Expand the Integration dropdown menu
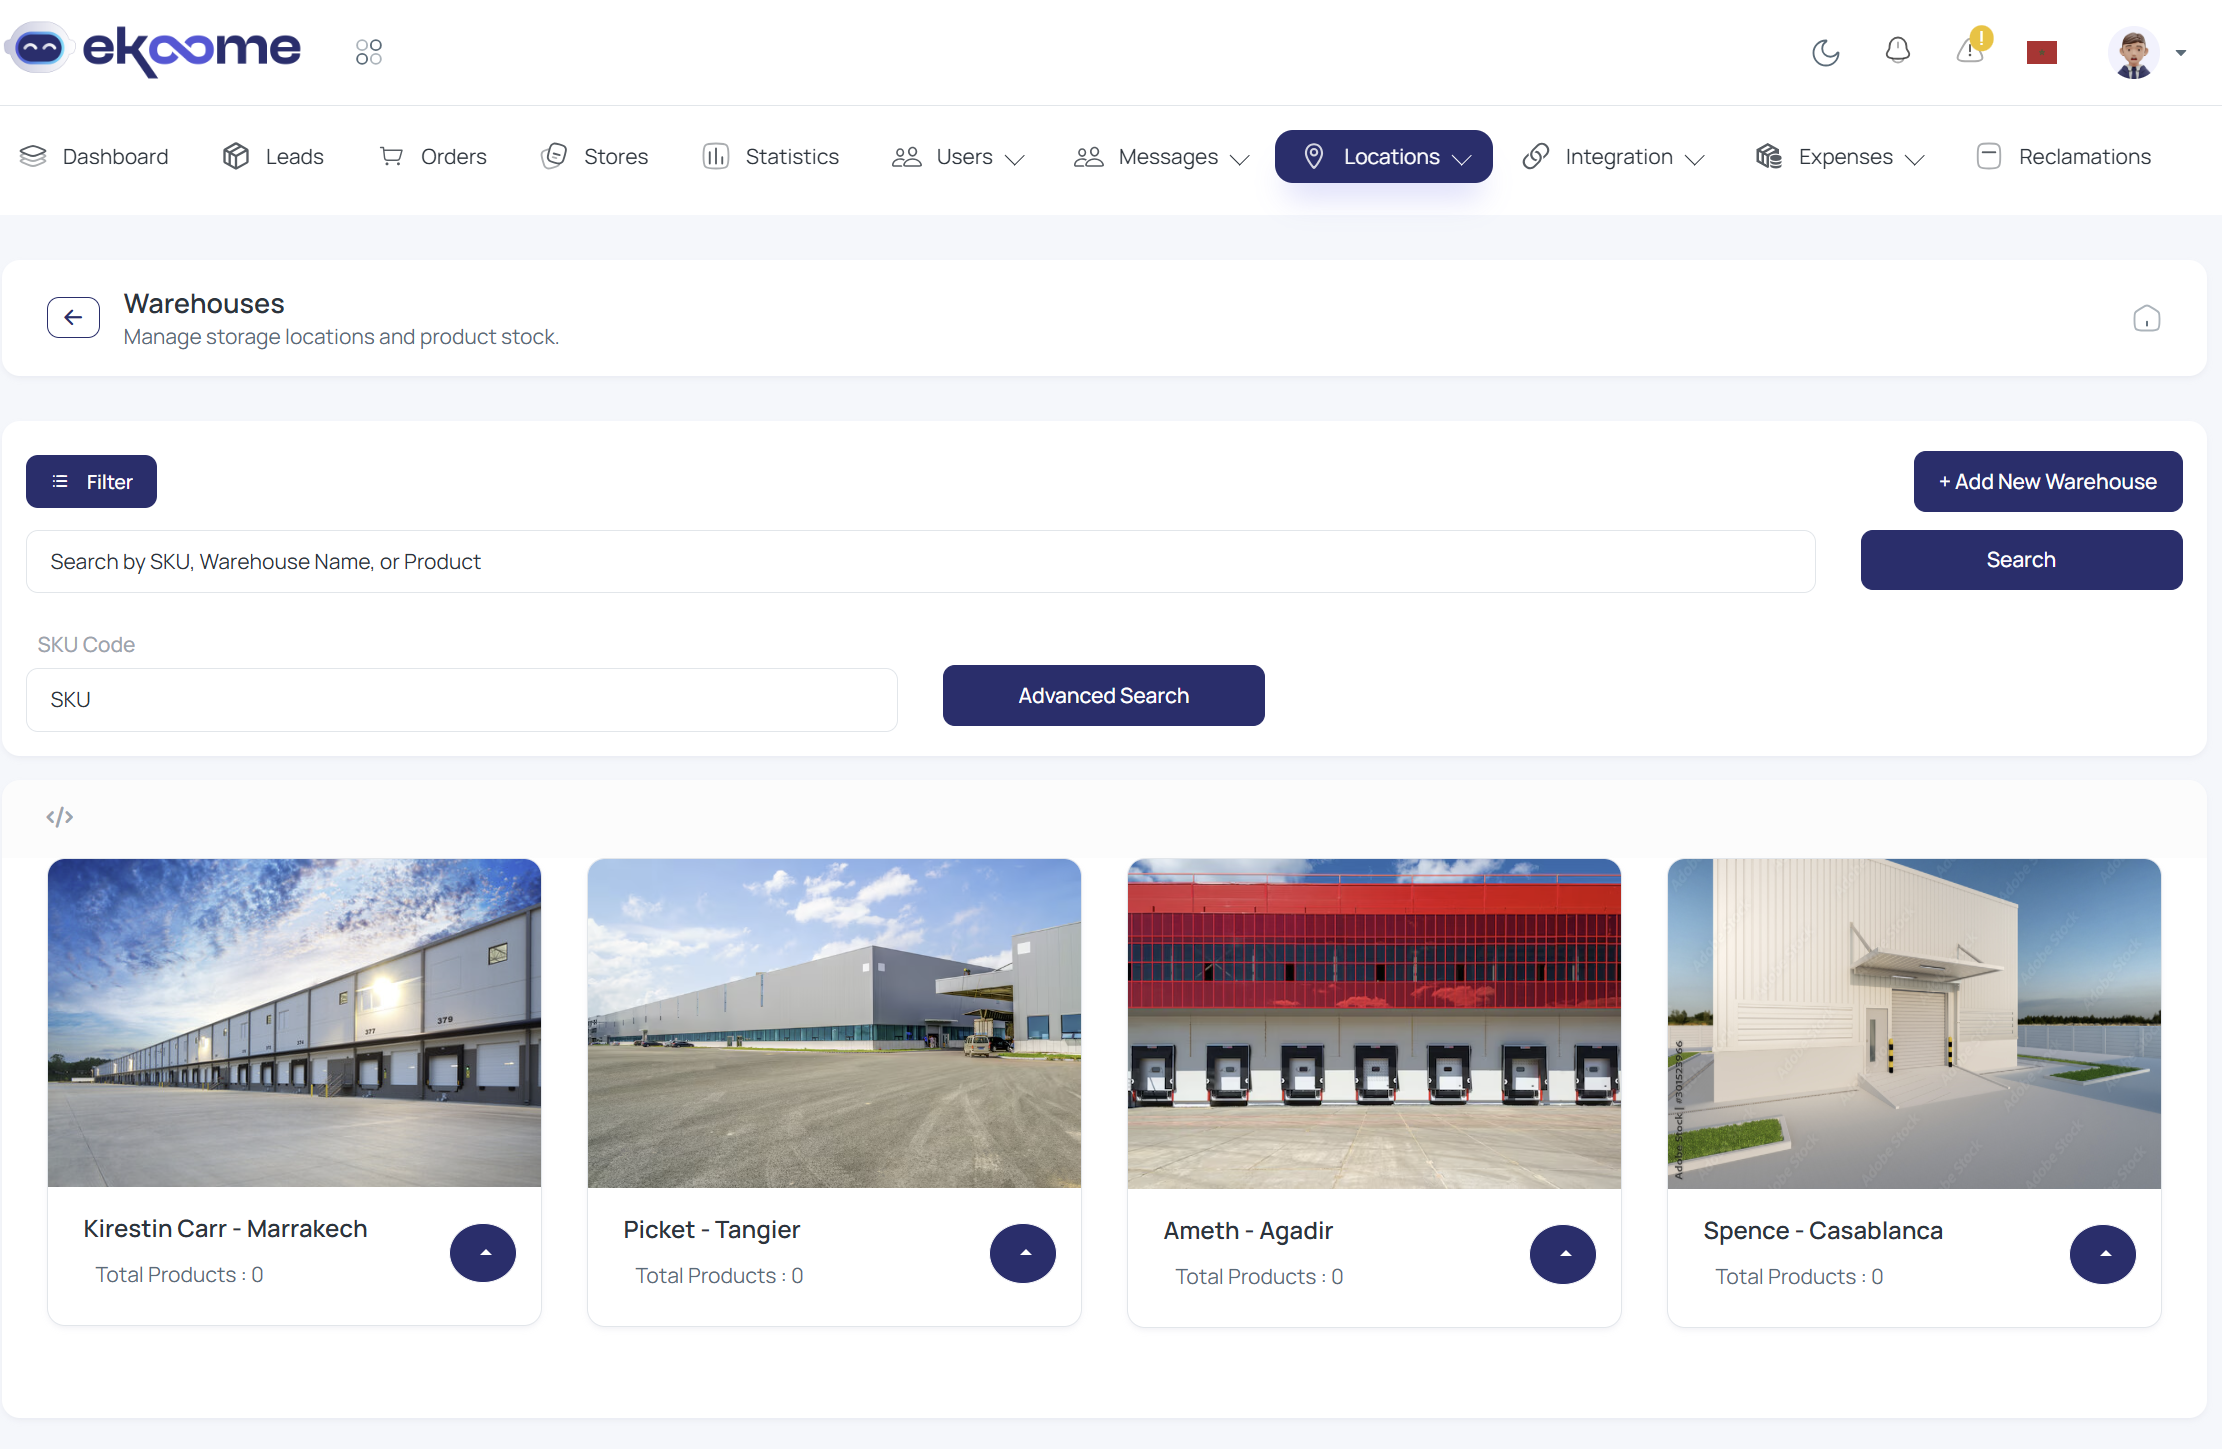The height and width of the screenshot is (1449, 2222). [1613, 157]
